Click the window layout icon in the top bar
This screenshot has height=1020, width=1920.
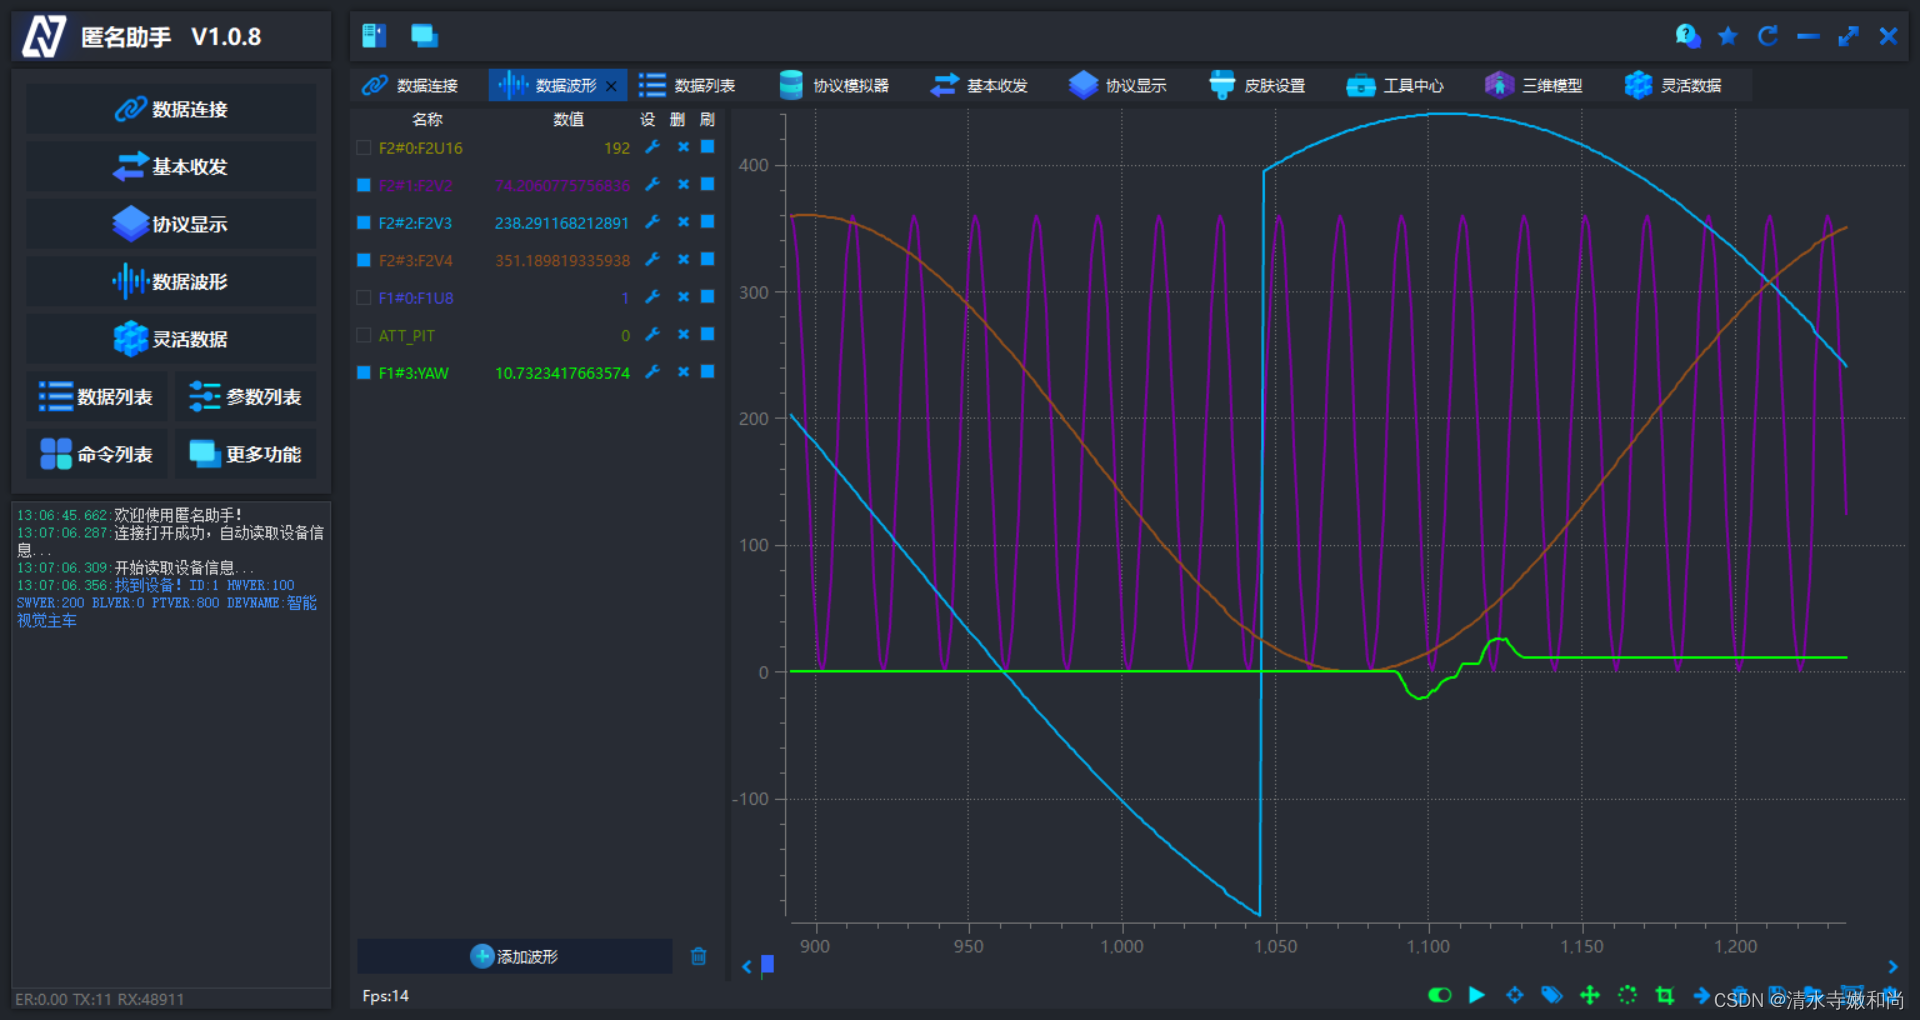coord(424,36)
